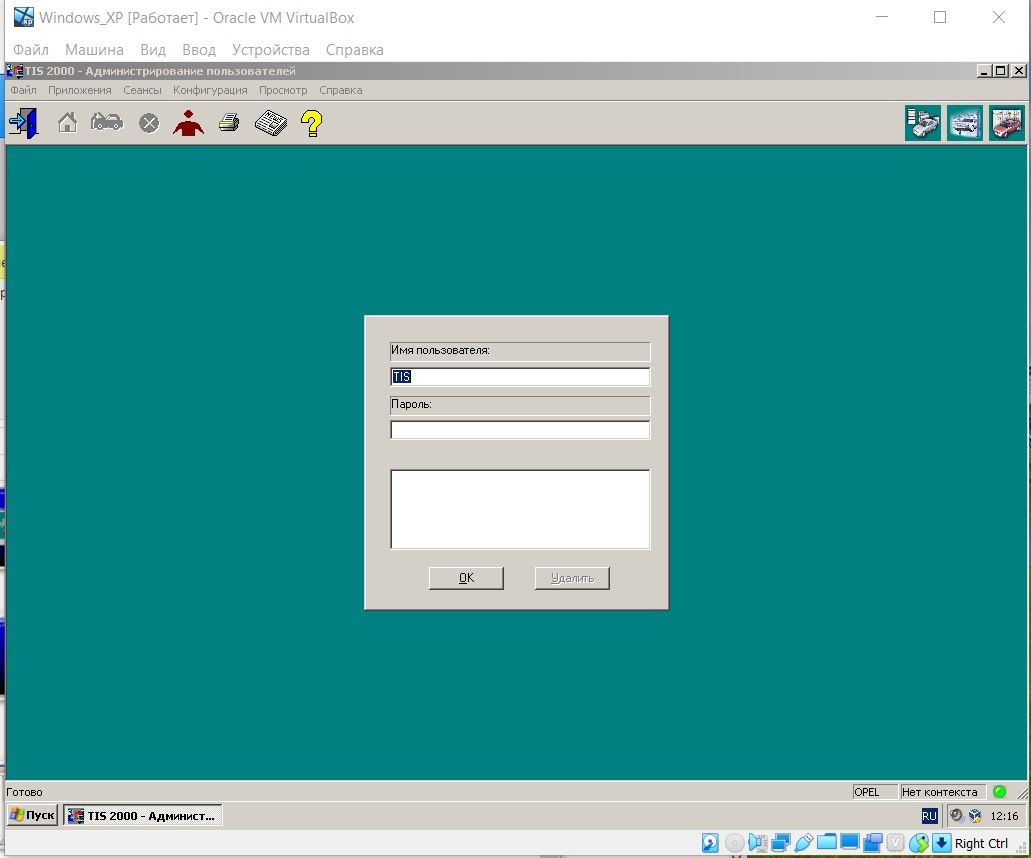Click the Удалить button in dialog
The image size is (1031, 858).
click(572, 578)
